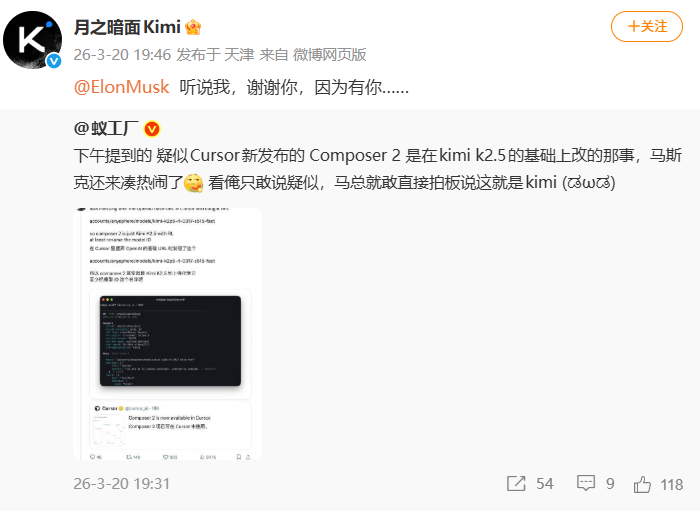Click the post timestamp 26-3-20 19:46
The width and height of the screenshot is (700, 515).
122,55
